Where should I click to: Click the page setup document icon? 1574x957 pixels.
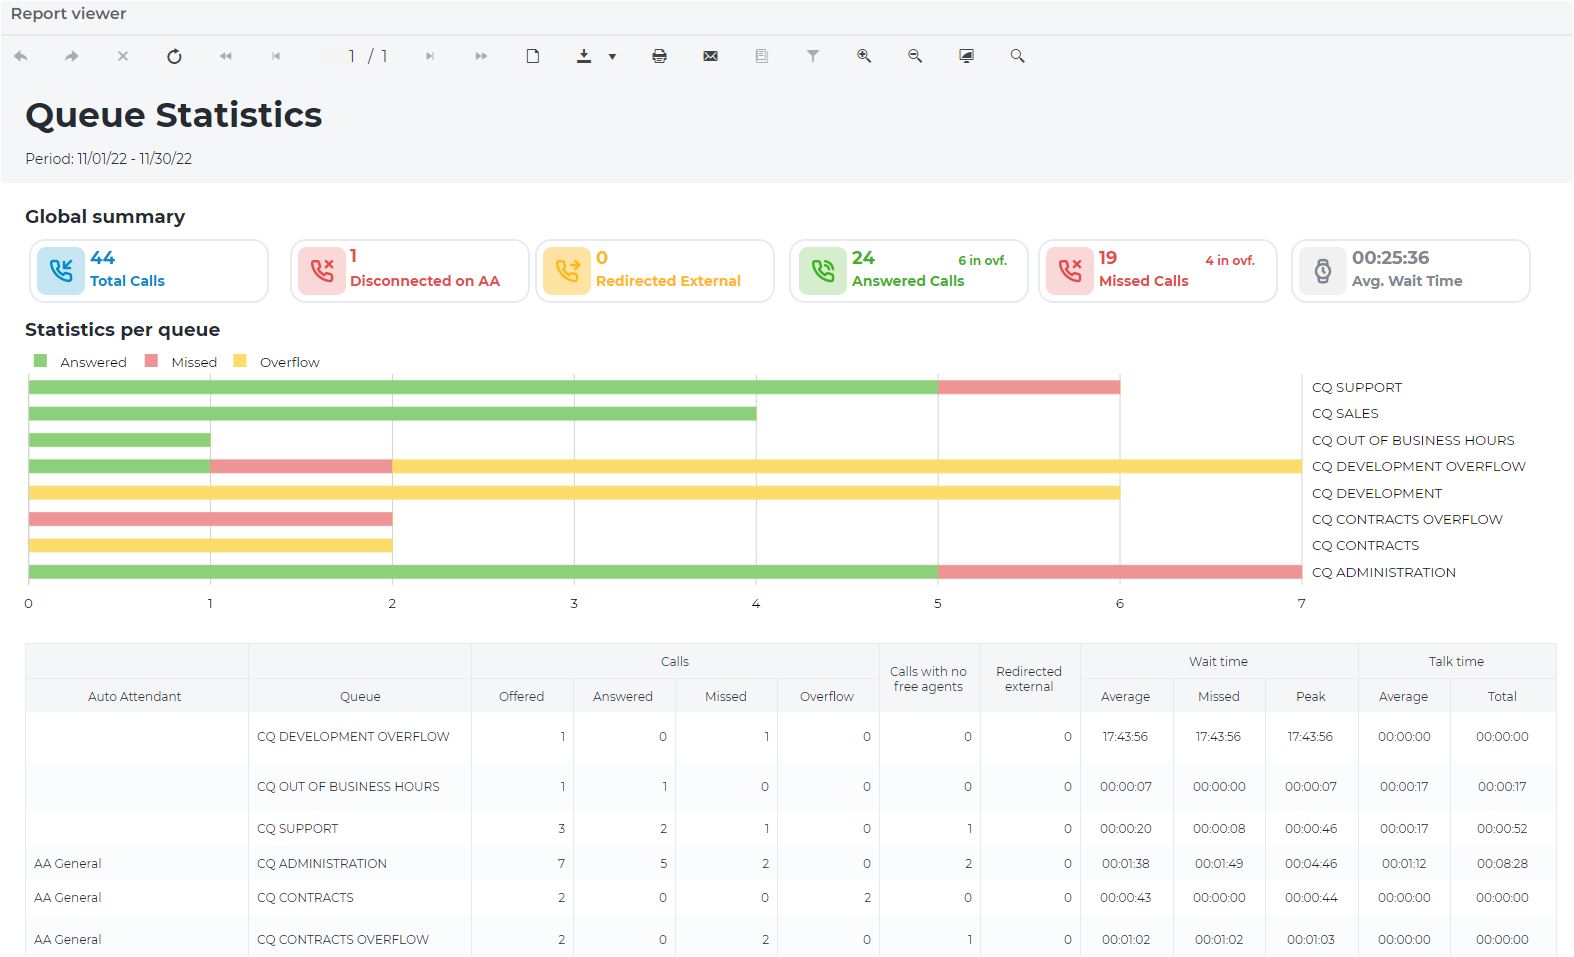click(x=533, y=57)
